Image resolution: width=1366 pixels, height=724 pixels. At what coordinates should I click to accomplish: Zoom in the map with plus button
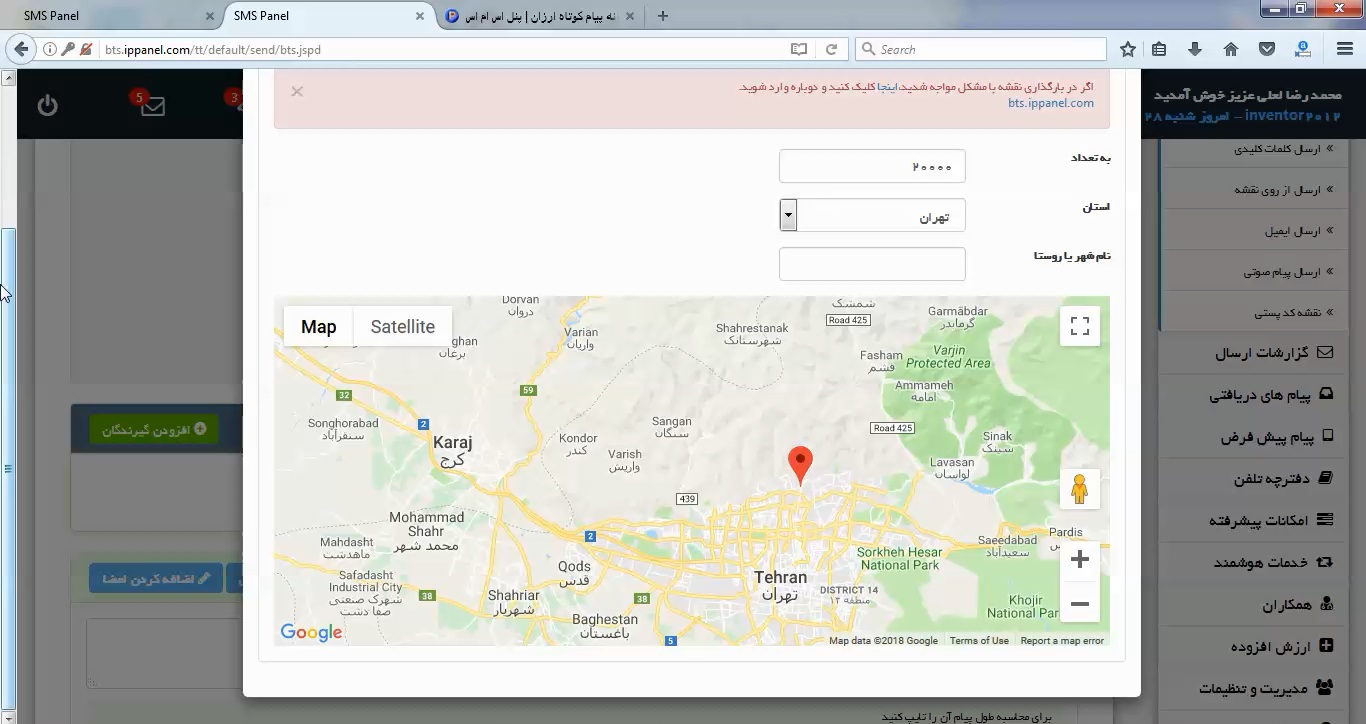1080,560
